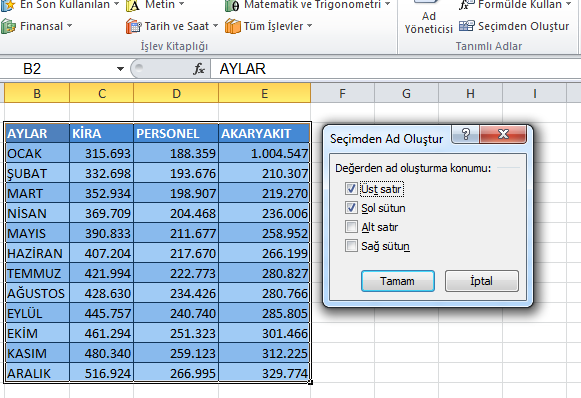The height and width of the screenshot is (398, 581).
Task: Close the Seçimden Ad Oluştur dialog
Action: coord(503,134)
